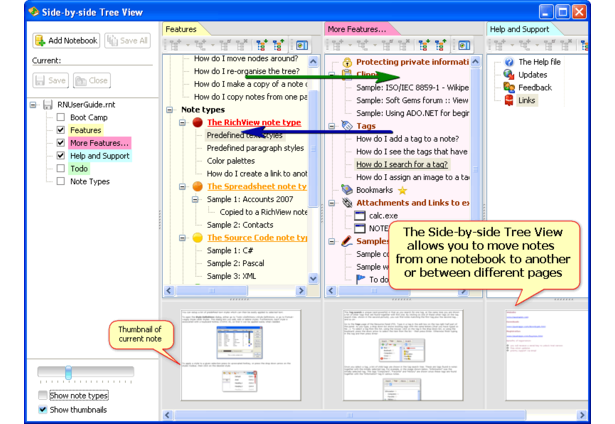Image resolution: width=615 pixels, height=424 pixels.
Task: Click Expand All icon in Features toolbar
Action: tap(262, 45)
